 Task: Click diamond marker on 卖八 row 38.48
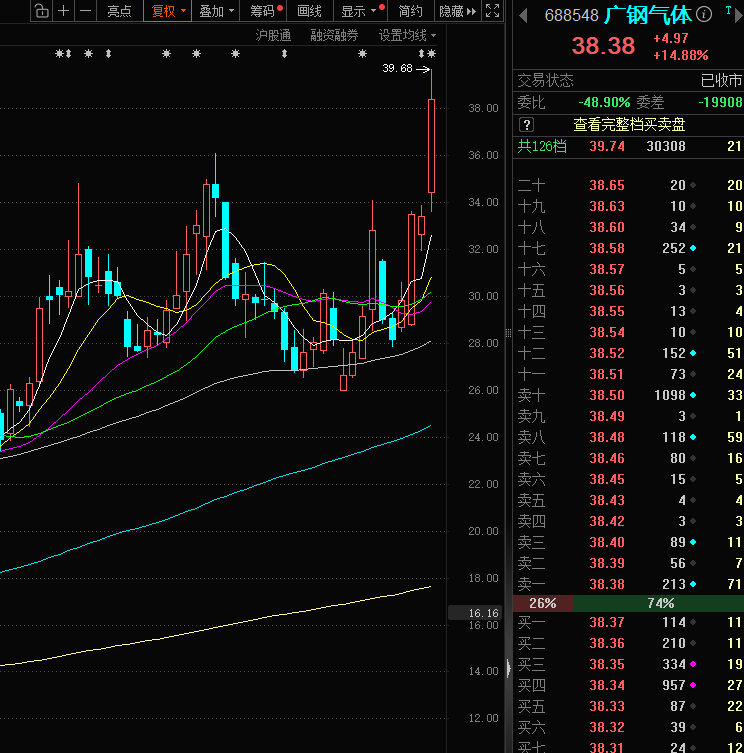[693, 437]
